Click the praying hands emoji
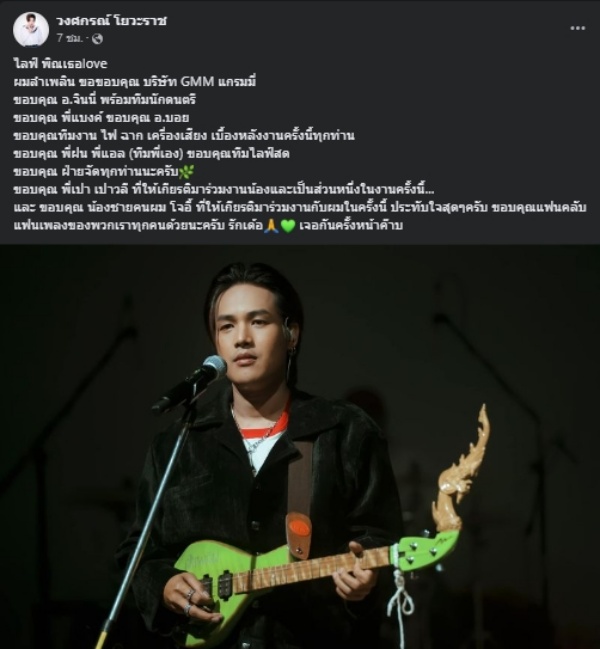Viewport: 600px width, 649px height. (x=271, y=226)
